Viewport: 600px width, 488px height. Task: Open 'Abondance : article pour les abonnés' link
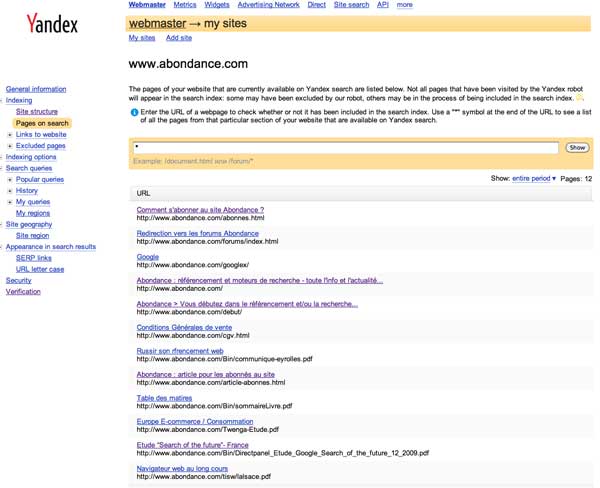(x=205, y=374)
